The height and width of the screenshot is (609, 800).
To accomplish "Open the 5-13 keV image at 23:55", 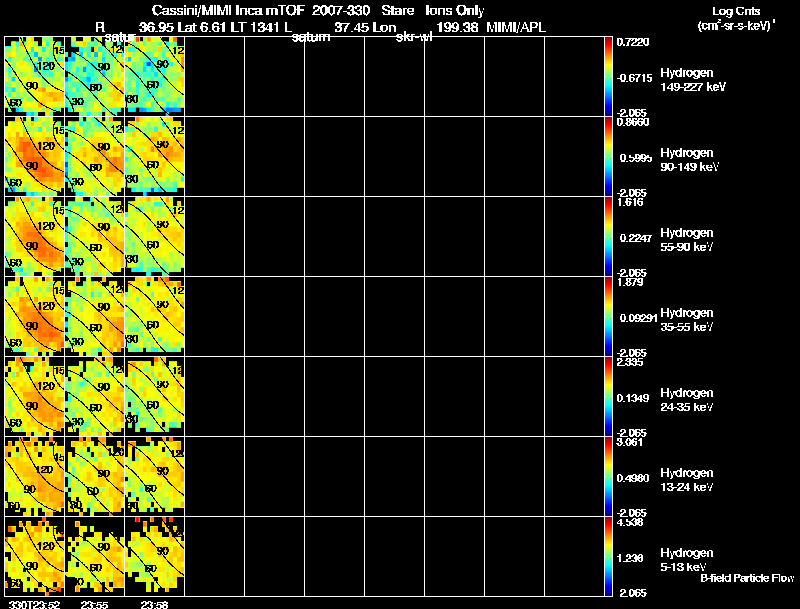I will tap(94, 556).
